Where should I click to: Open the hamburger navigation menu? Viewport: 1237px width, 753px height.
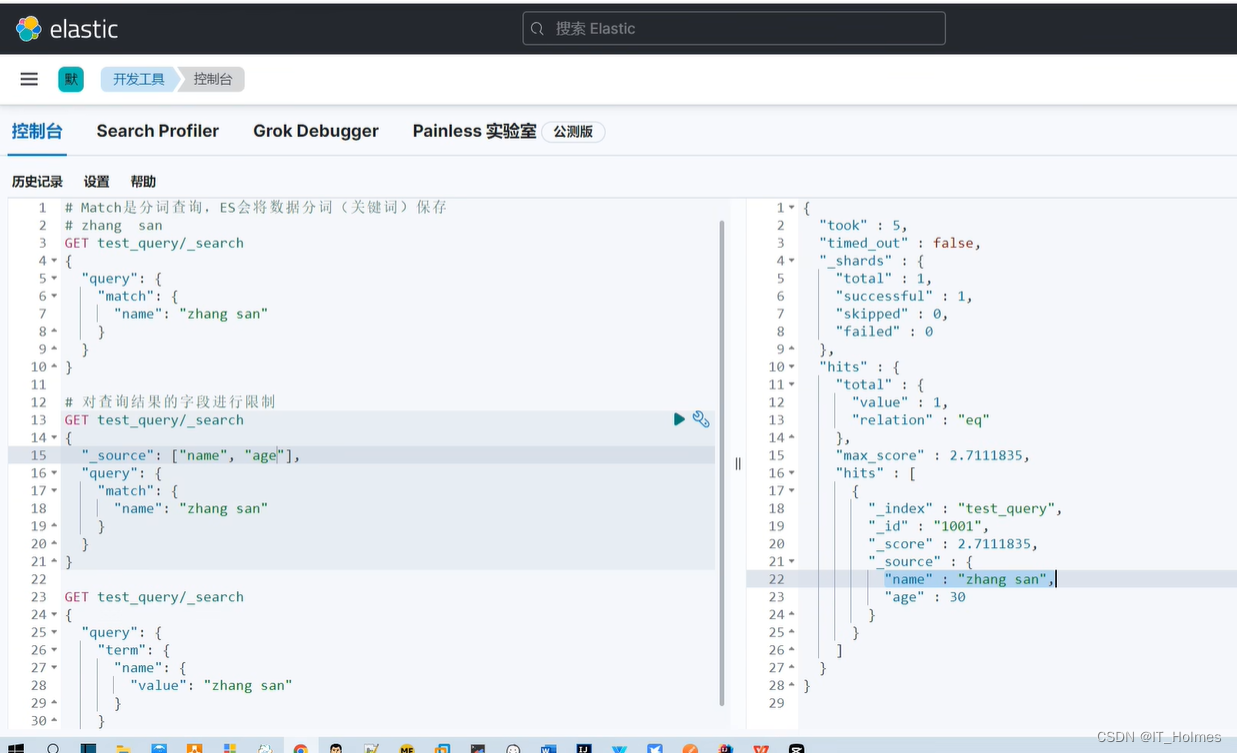pos(29,79)
